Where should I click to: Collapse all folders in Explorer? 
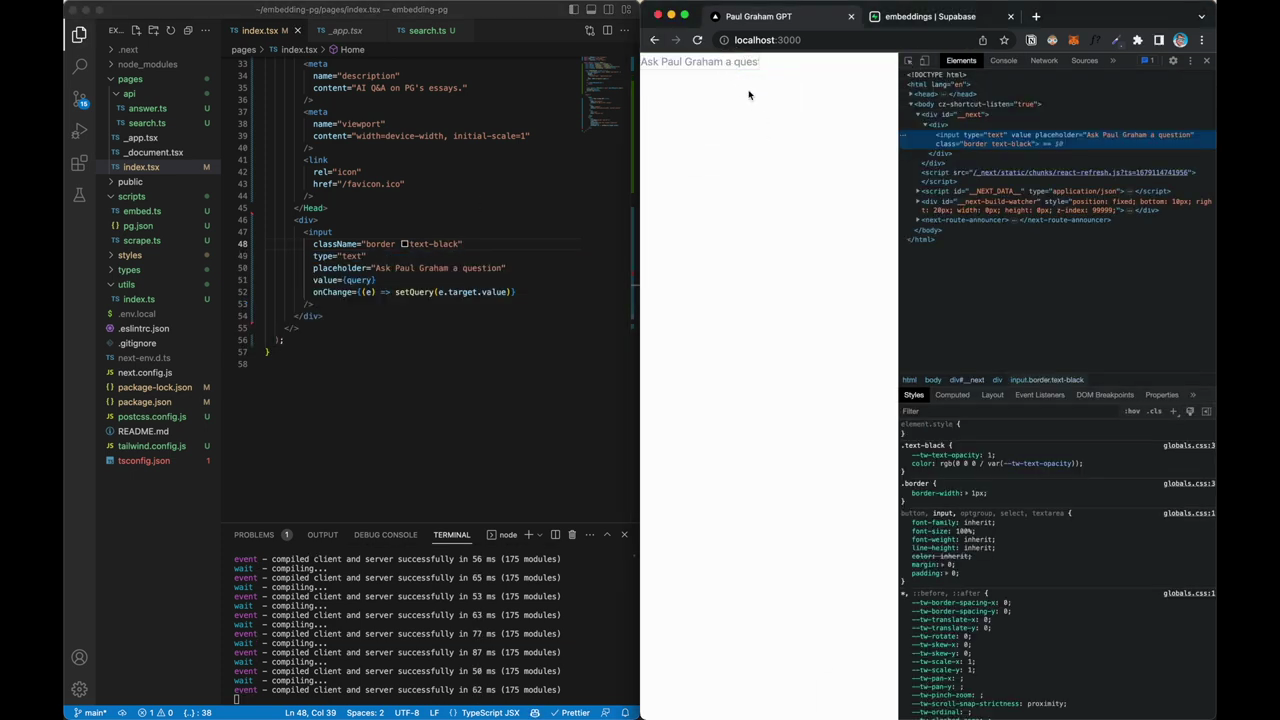(x=187, y=31)
